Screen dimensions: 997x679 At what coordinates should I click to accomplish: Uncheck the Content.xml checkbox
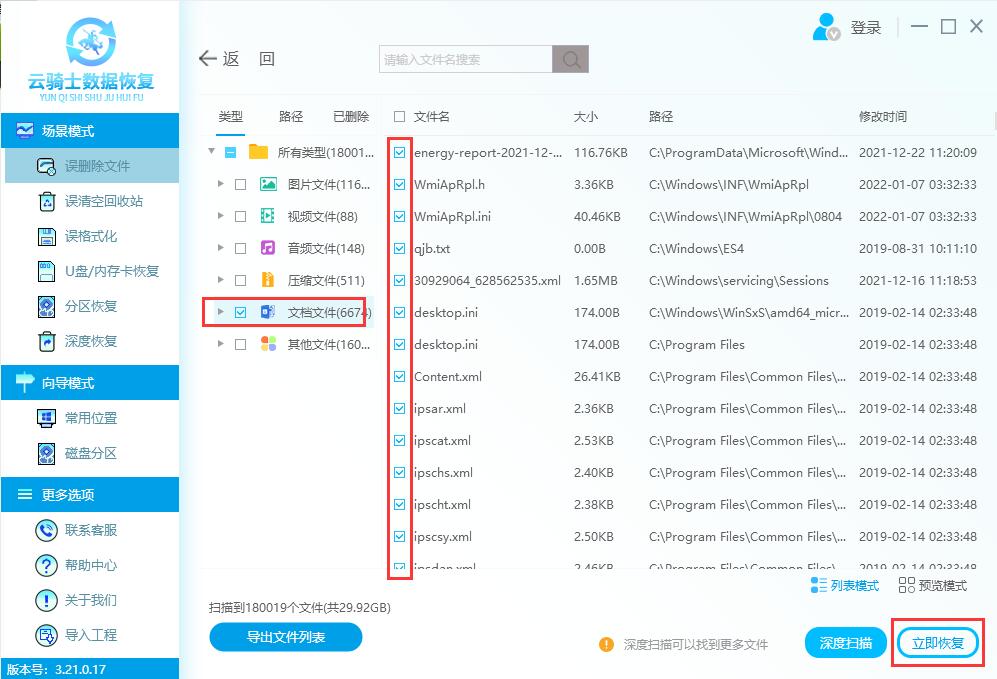click(x=399, y=376)
